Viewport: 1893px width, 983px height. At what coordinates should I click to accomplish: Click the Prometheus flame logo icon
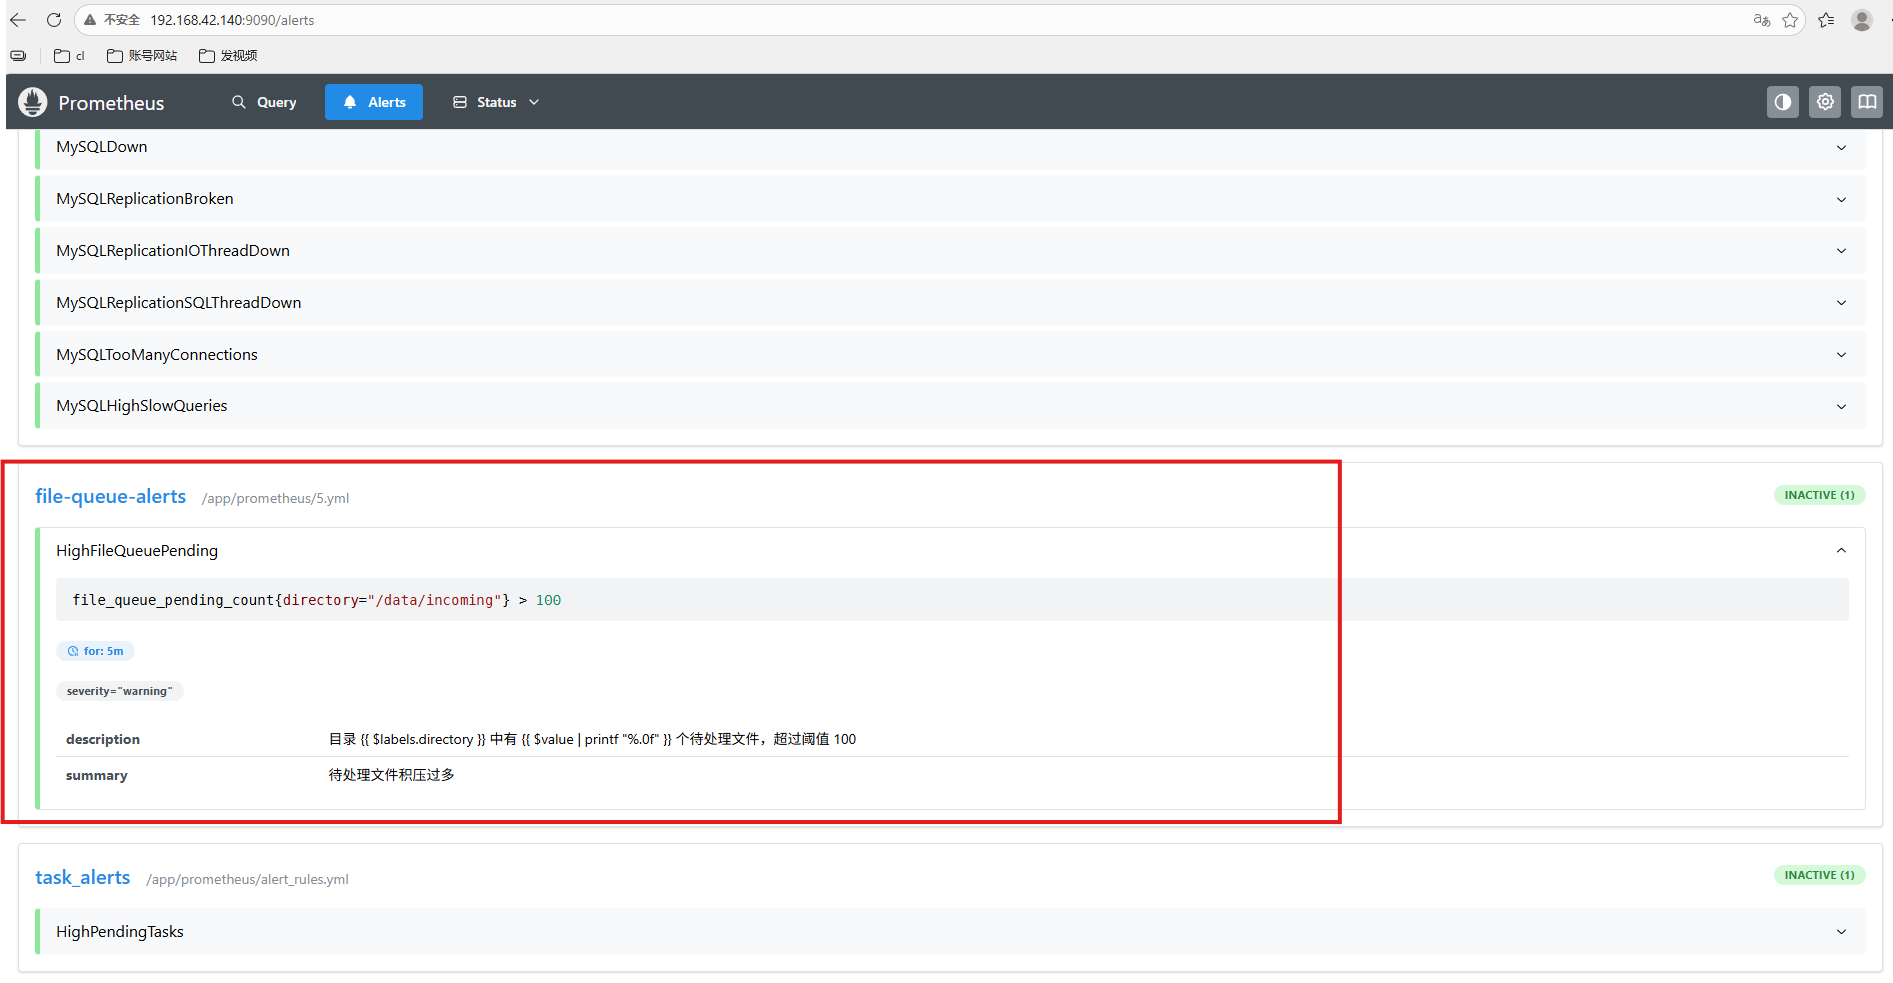click(x=33, y=102)
